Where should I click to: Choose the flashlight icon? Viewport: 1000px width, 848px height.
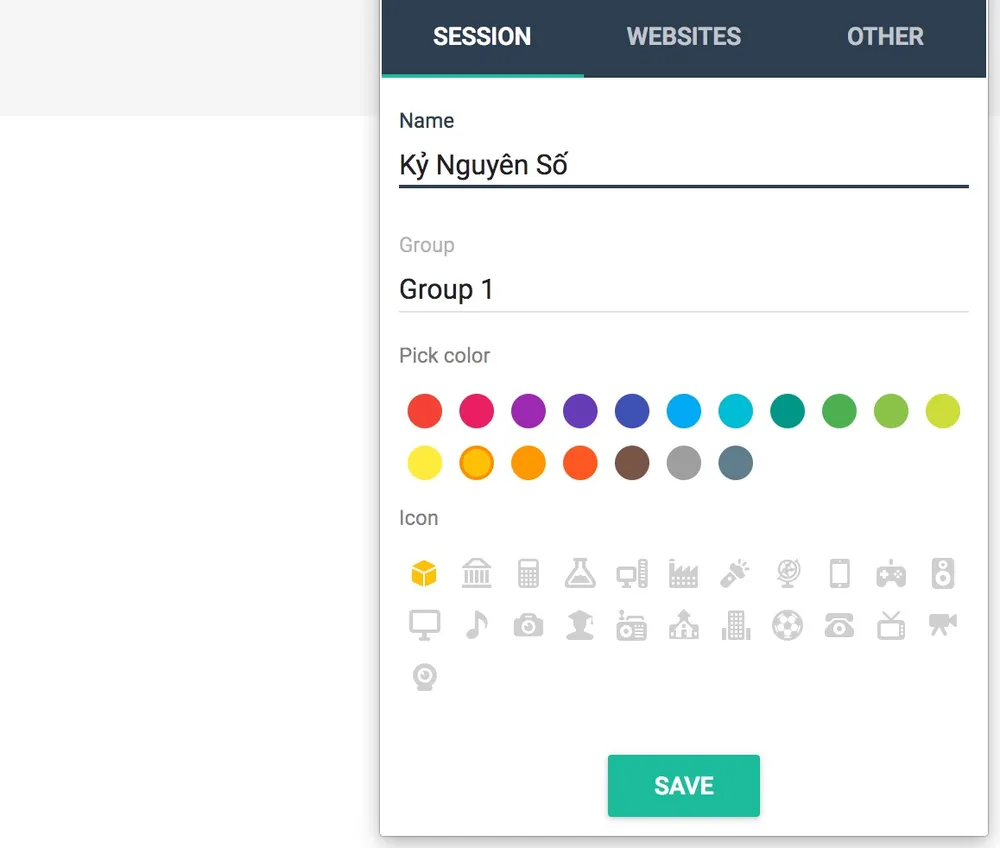[736, 574]
